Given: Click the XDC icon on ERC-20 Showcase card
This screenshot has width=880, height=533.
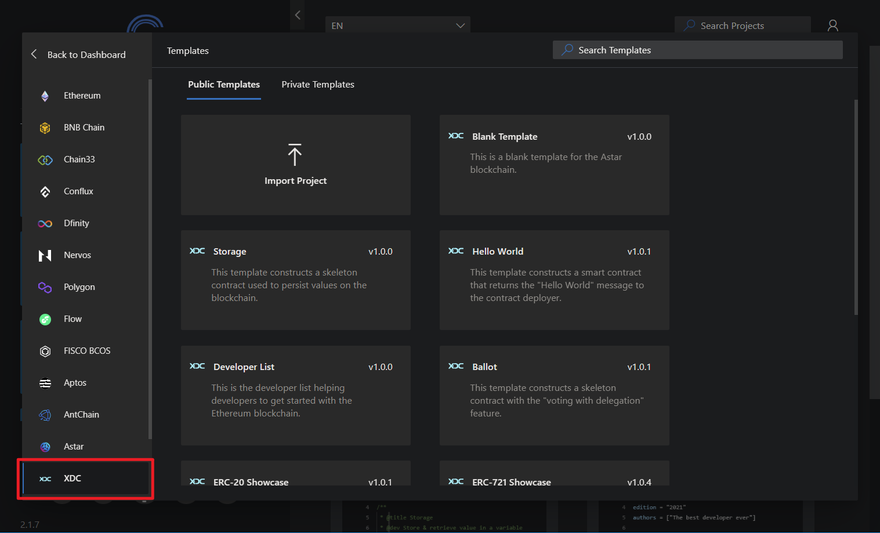Looking at the screenshot, I should click(x=197, y=481).
